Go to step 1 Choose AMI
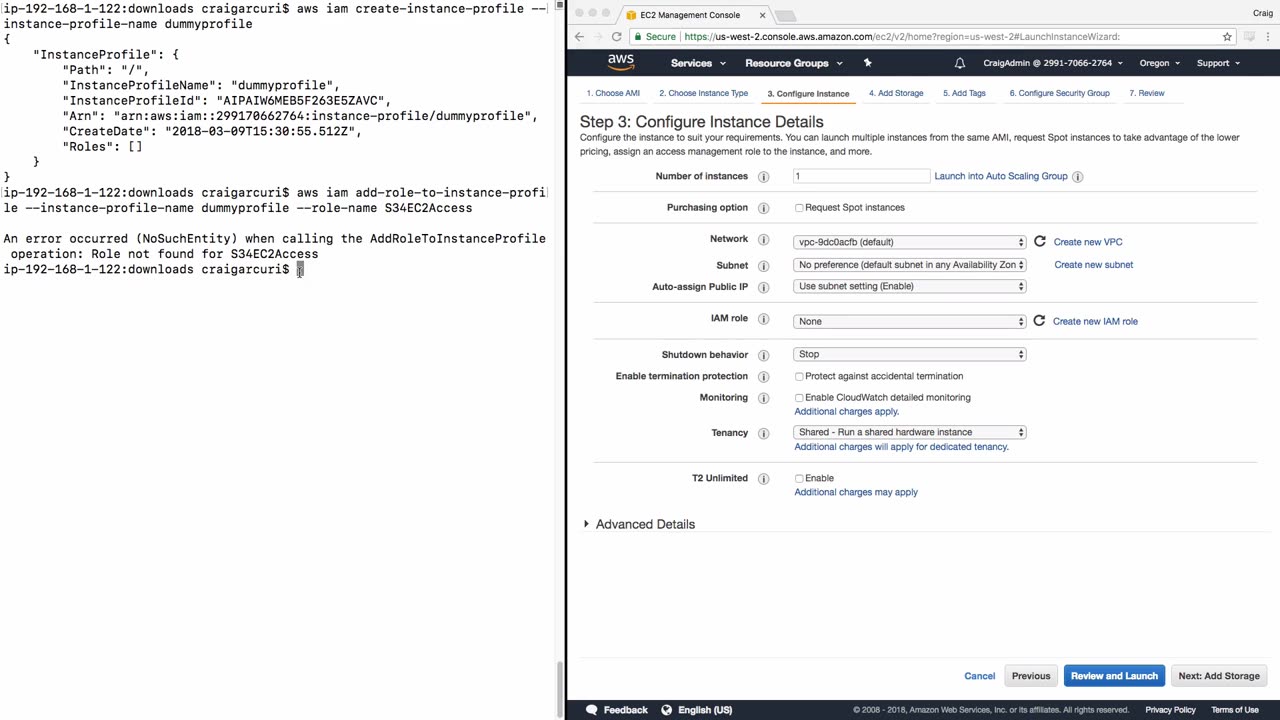This screenshot has height=720, width=1280. tap(613, 93)
